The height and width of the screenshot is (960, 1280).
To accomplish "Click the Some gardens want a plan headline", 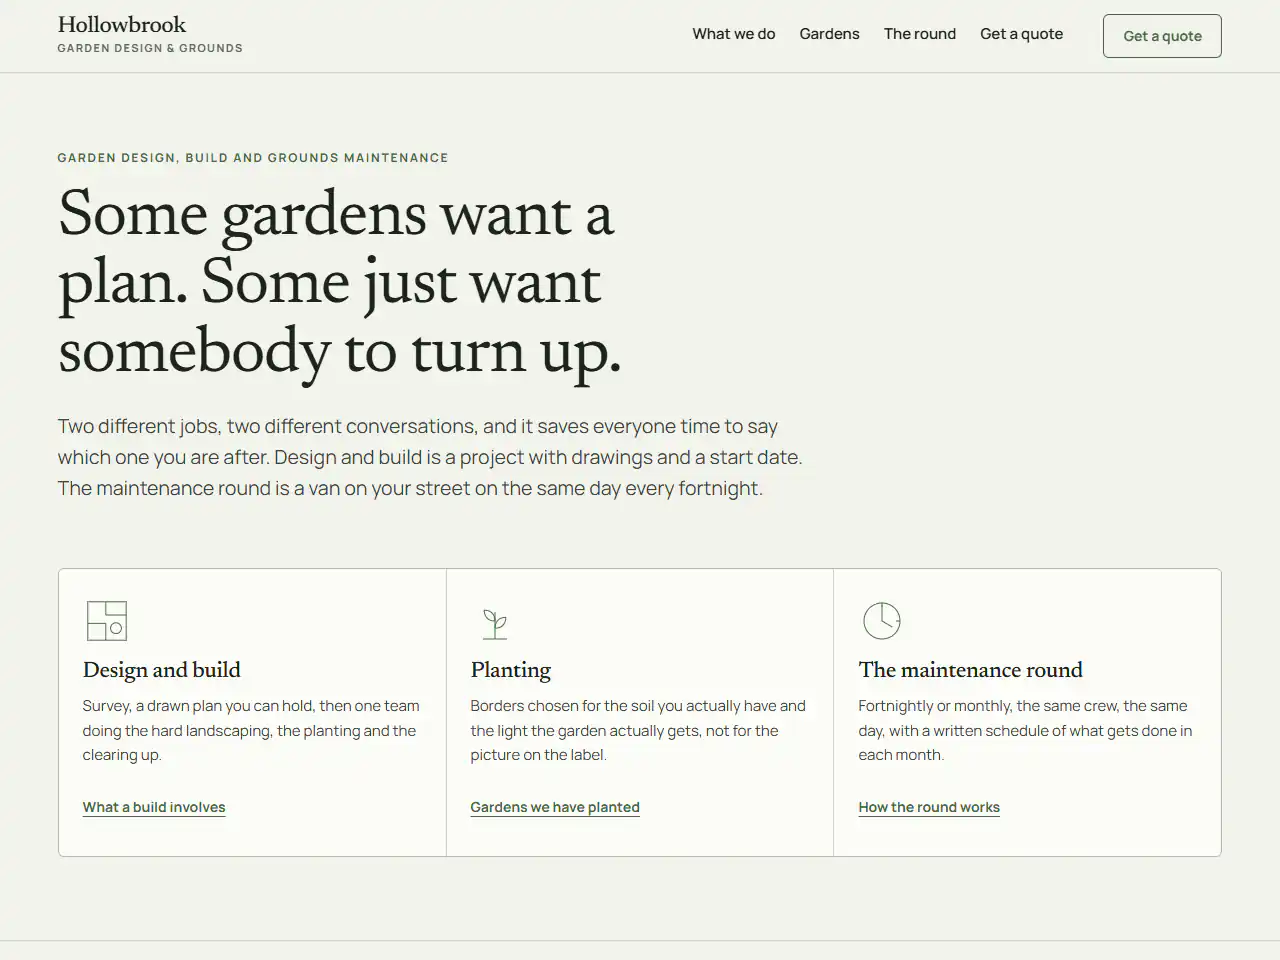I will 340,283.
